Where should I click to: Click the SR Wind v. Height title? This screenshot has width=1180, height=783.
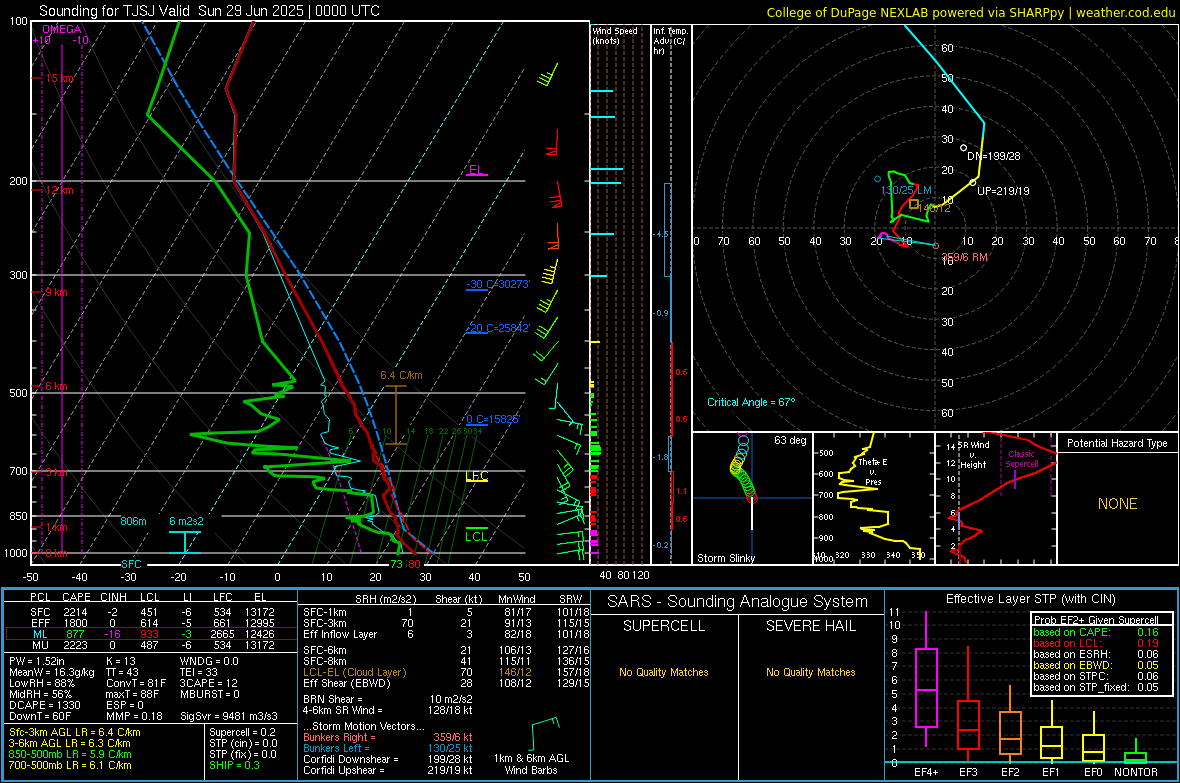click(x=972, y=455)
